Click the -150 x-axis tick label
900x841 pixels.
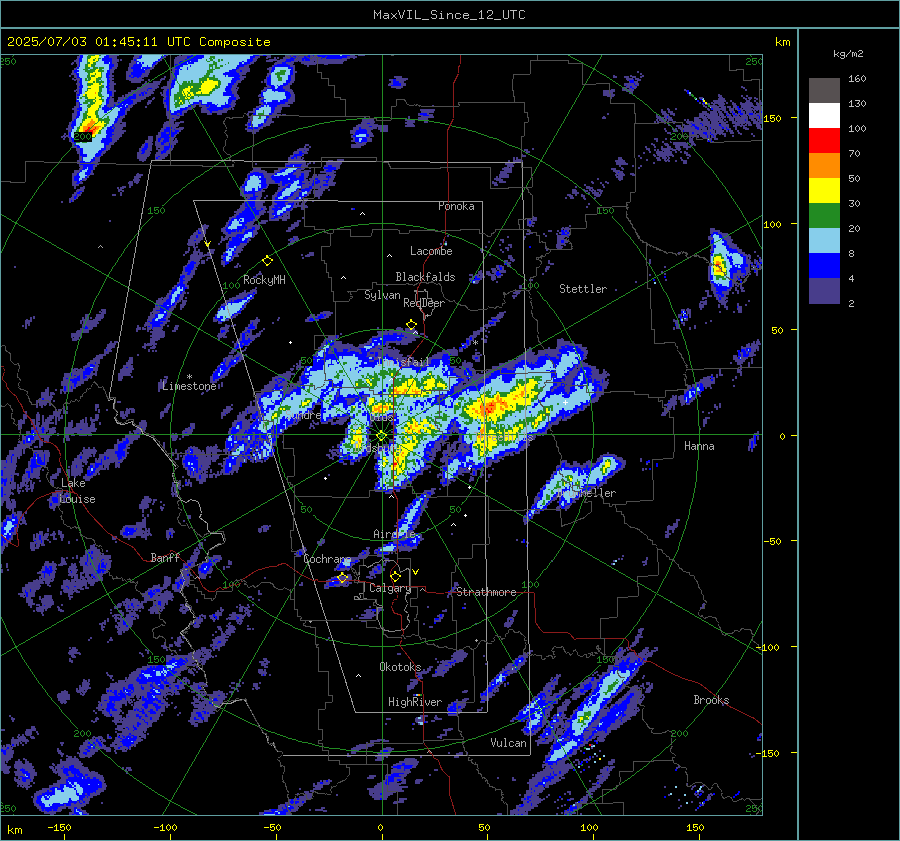coord(59,828)
